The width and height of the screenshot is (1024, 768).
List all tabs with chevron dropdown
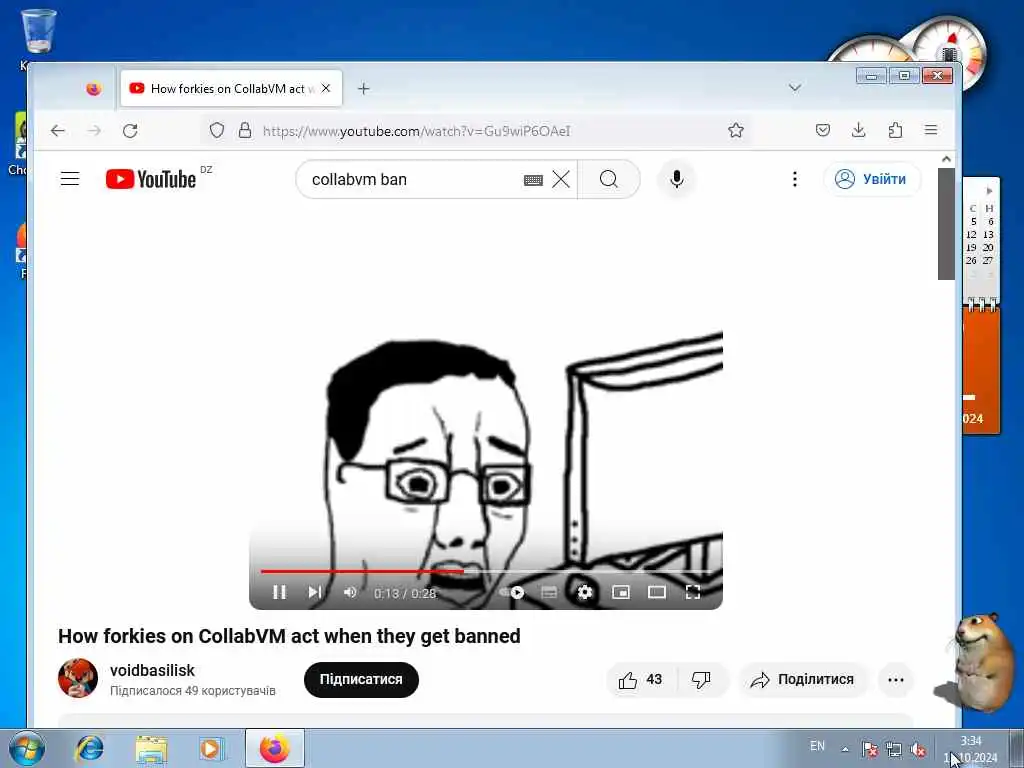795,88
